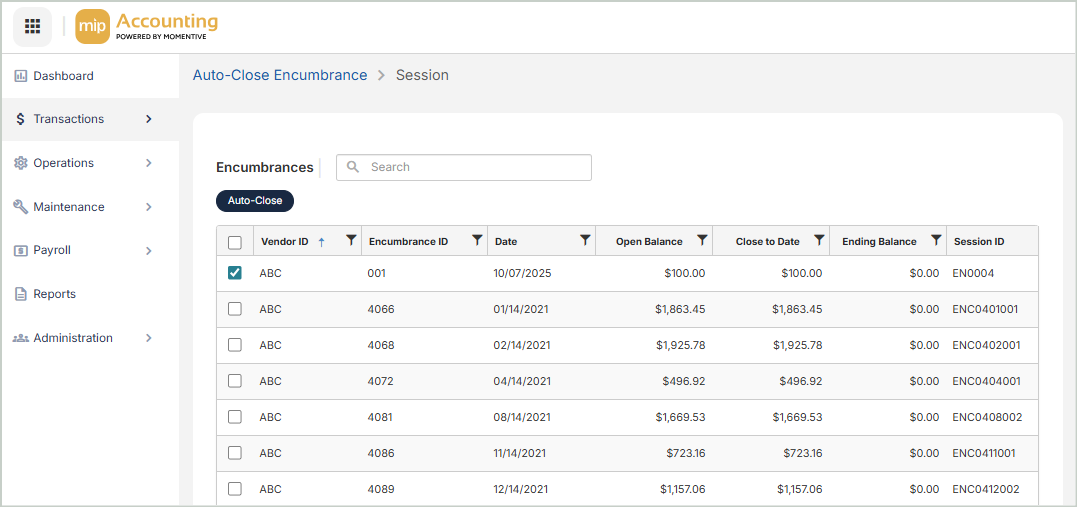Viewport: 1077px width, 507px height.
Task: Expand the Payroll menu chevron
Action: 149,251
